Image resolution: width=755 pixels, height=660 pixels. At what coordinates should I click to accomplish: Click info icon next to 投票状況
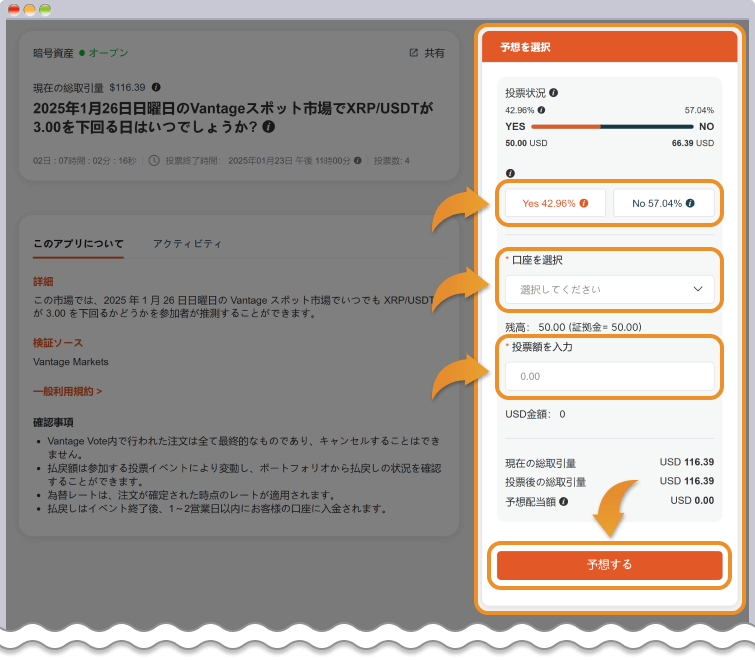[554, 92]
